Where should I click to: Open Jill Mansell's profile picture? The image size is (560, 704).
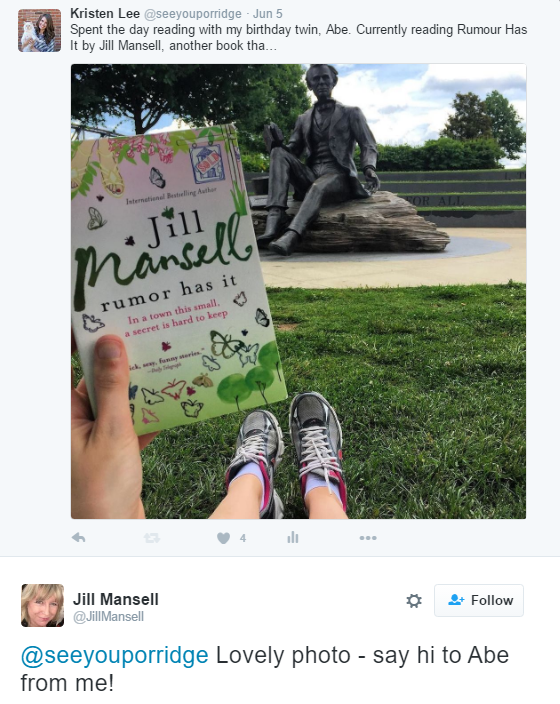42,605
